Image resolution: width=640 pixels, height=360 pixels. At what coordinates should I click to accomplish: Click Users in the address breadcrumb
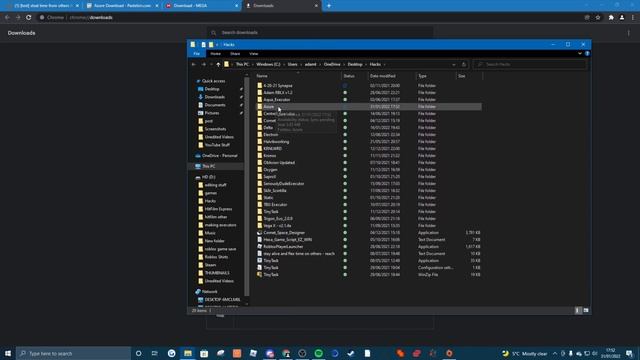(292, 64)
